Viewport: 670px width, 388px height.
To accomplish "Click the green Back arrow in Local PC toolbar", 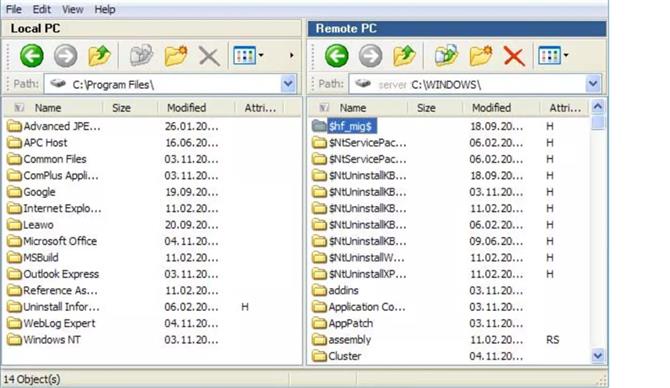I will point(32,56).
